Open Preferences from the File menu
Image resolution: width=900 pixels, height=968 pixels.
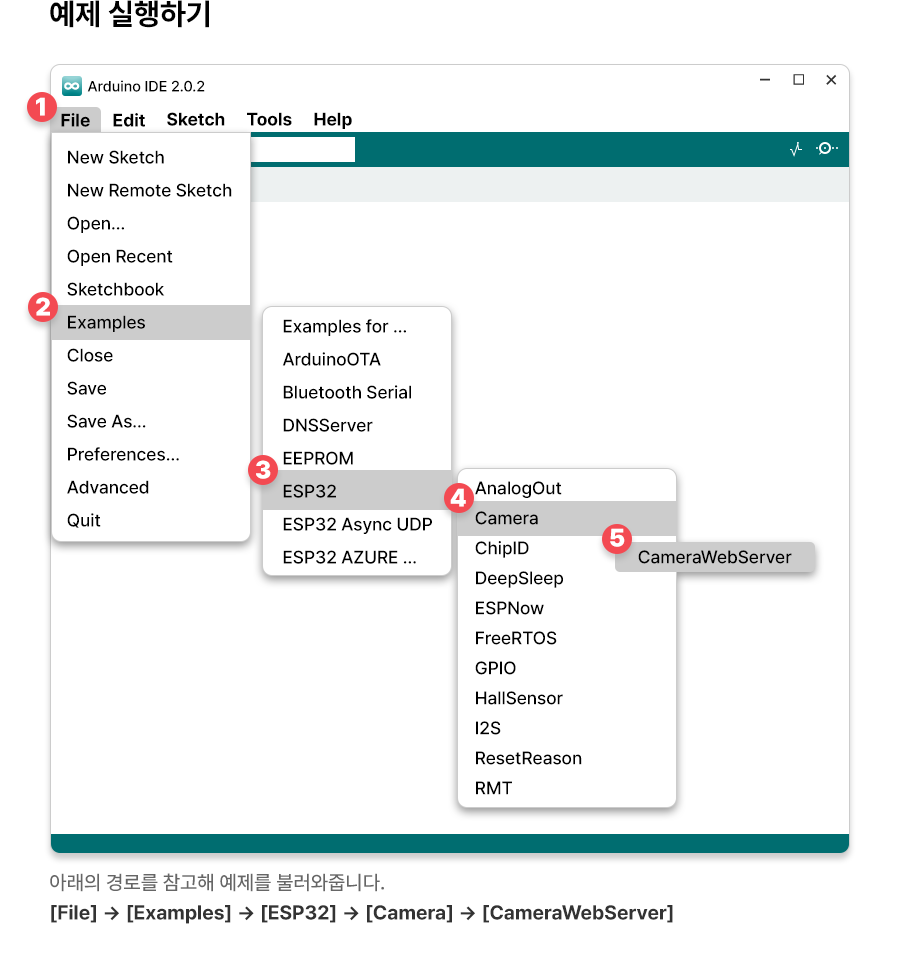click(123, 454)
